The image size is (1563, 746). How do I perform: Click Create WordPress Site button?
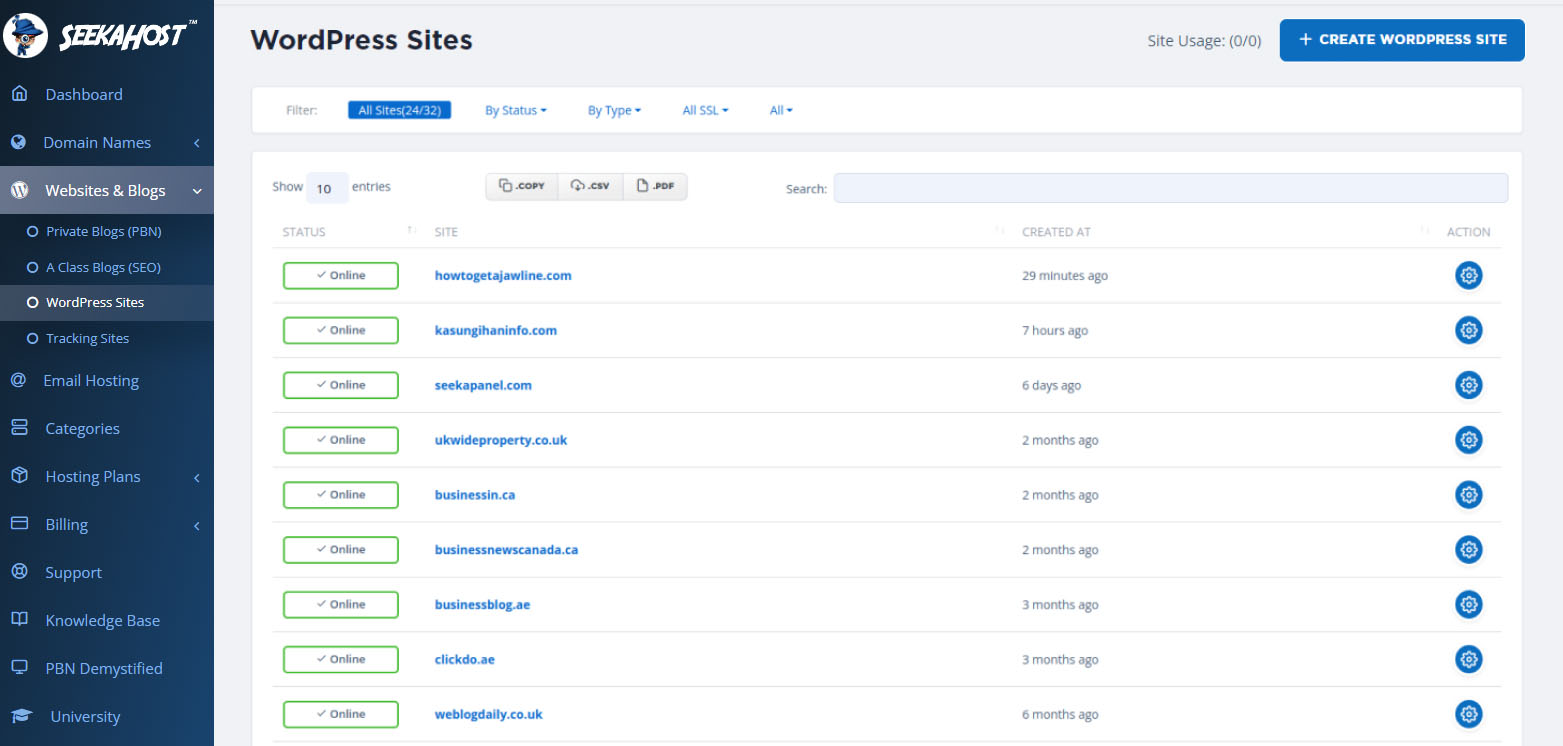point(1402,40)
